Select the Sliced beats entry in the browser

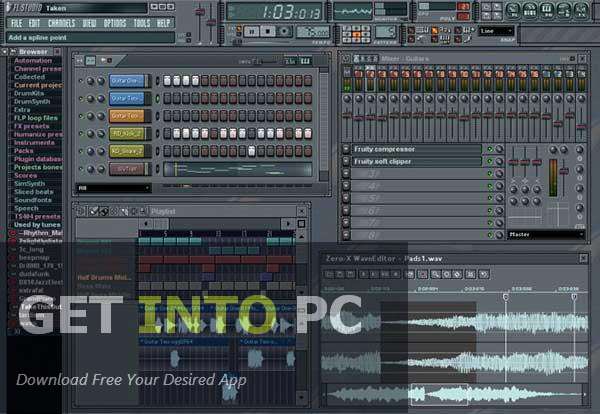pos(34,192)
